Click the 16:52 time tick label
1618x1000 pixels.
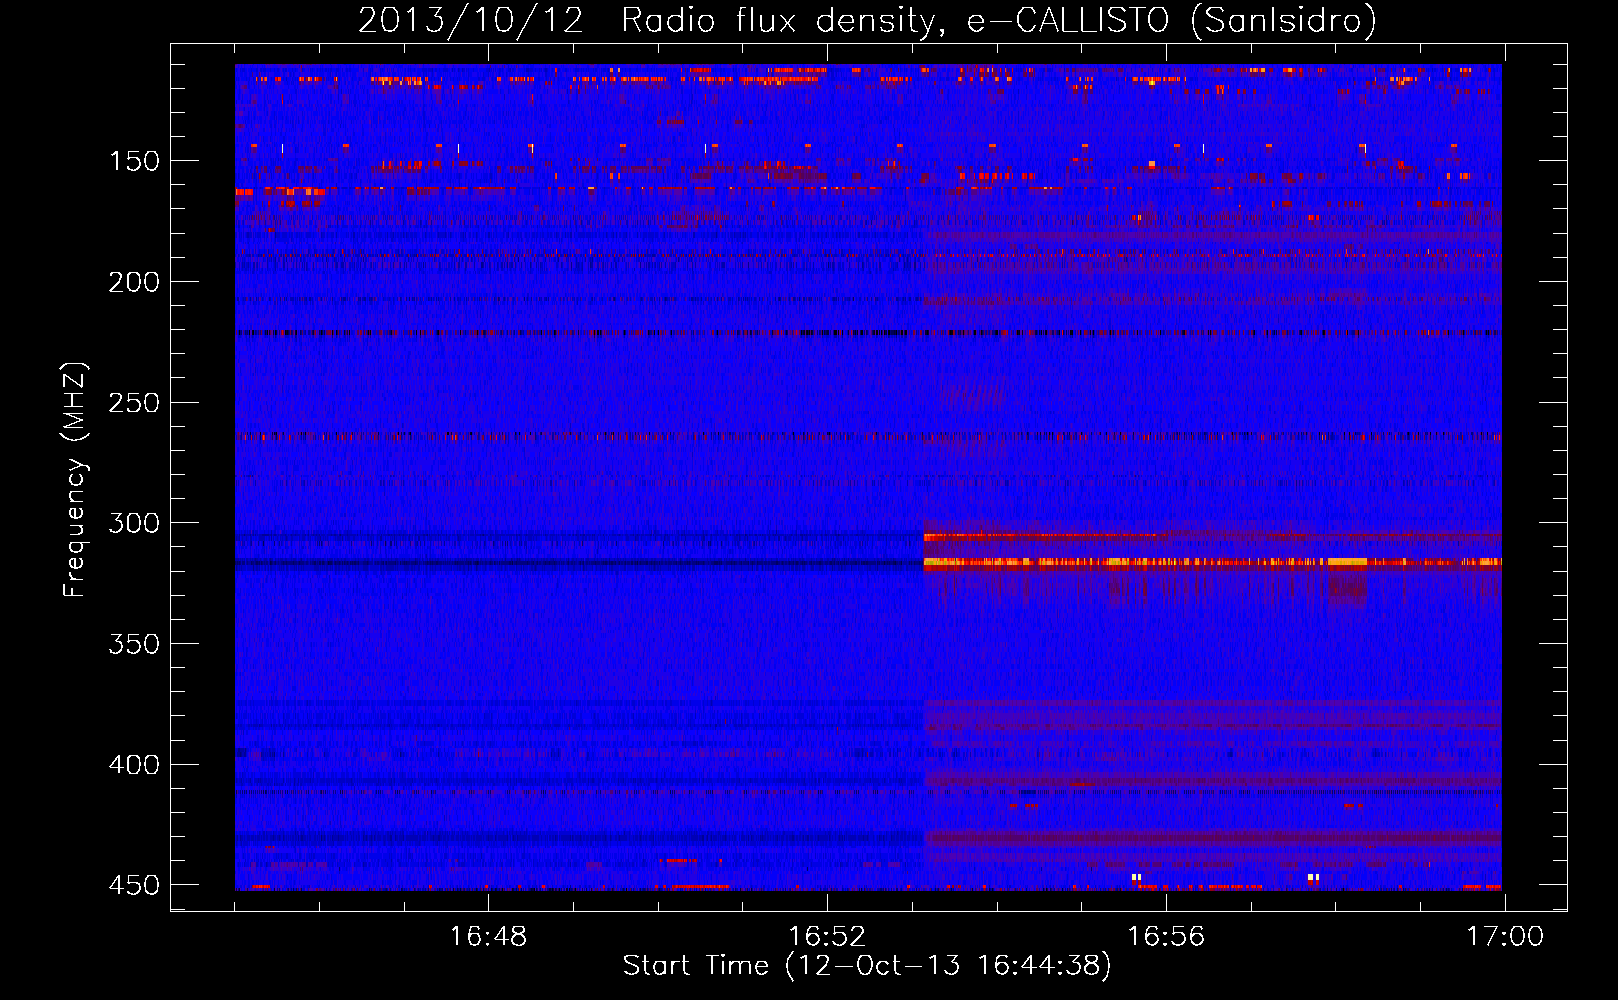(x=827, y=937)
